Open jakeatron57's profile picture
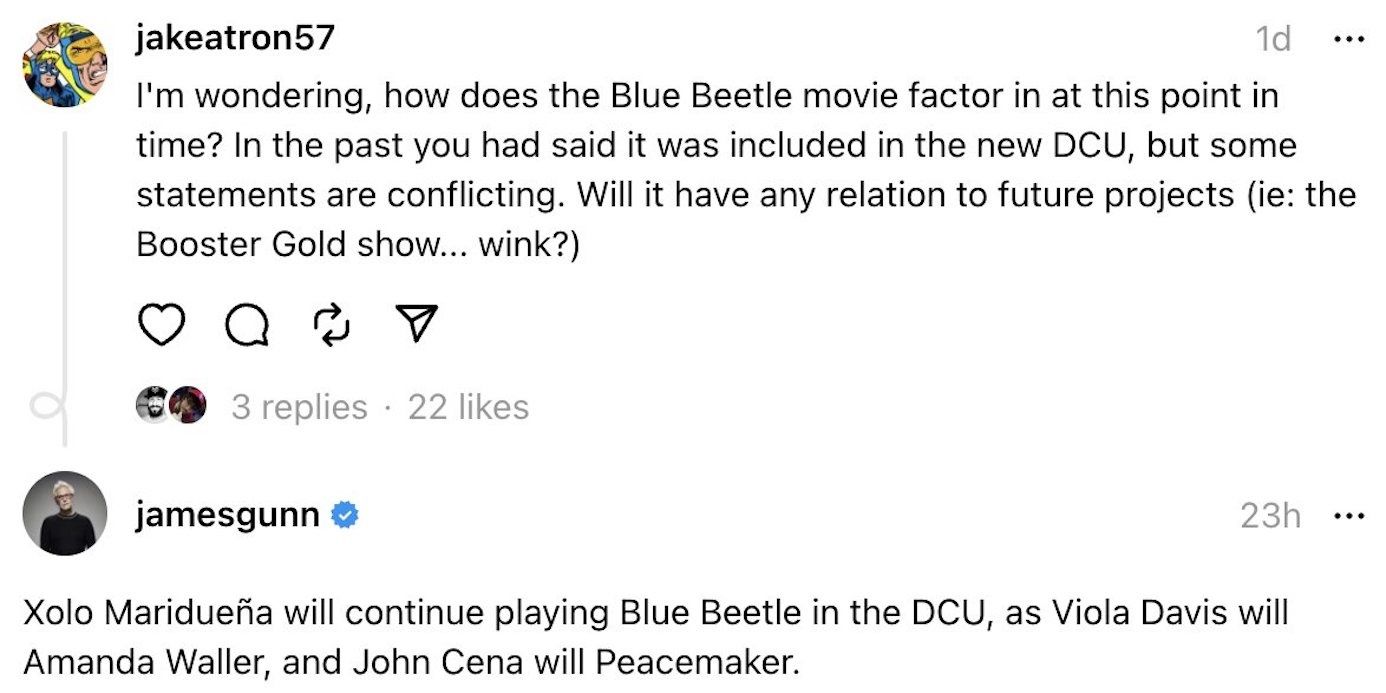This screenshot has height=693, width=1386. point(64,62)
